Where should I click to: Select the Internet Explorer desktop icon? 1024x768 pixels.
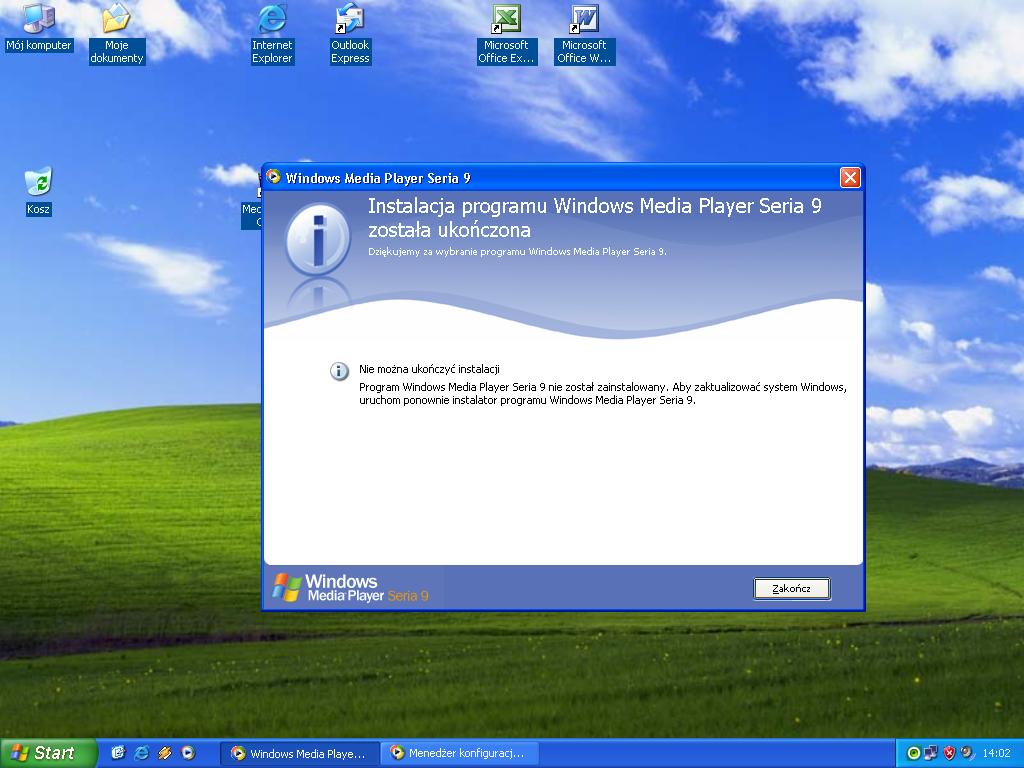tap(272, 34)
